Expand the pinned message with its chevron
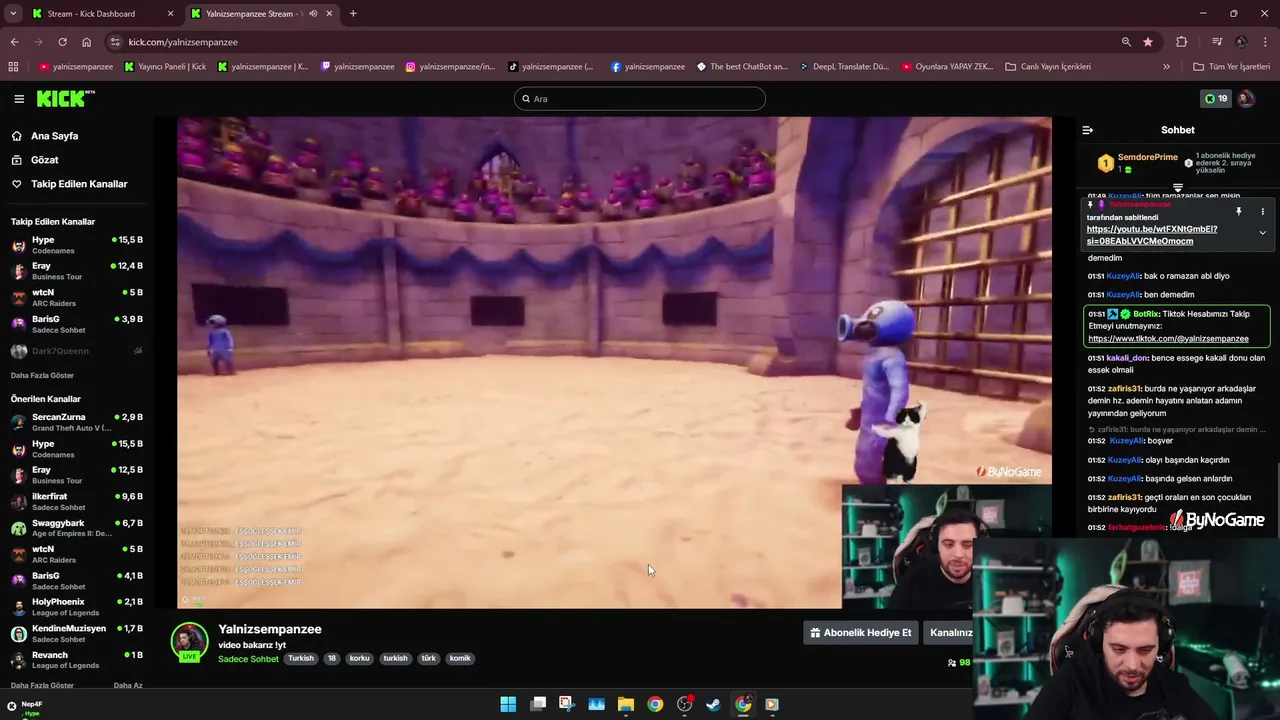Viewport: 1280px width, 720px height. pos(1262,233)
